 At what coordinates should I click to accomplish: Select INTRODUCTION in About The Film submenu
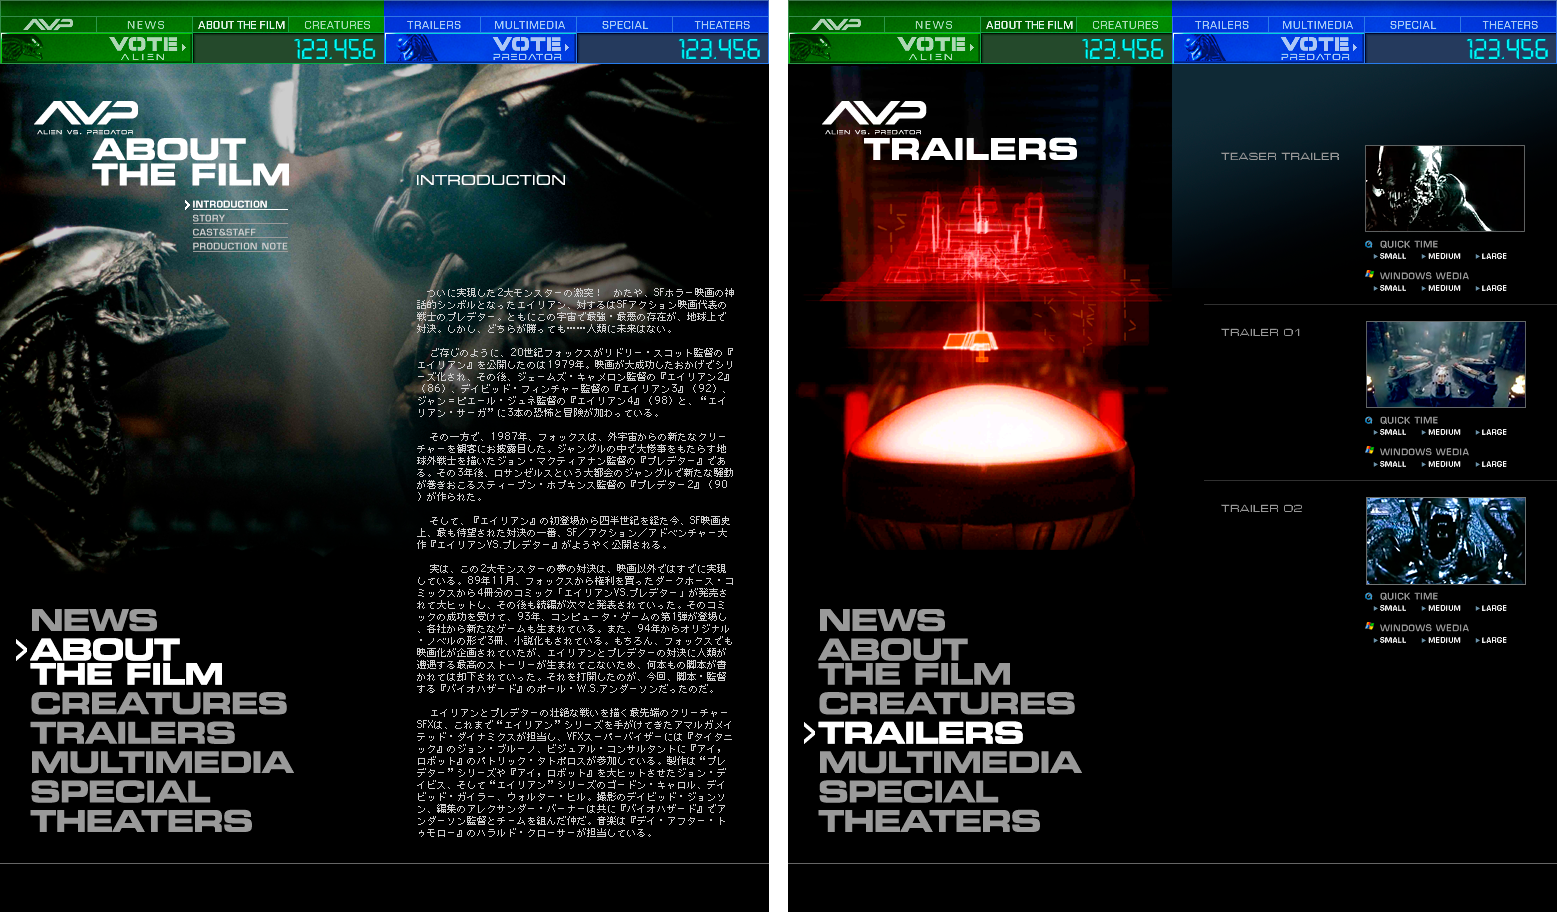point(230,204)
